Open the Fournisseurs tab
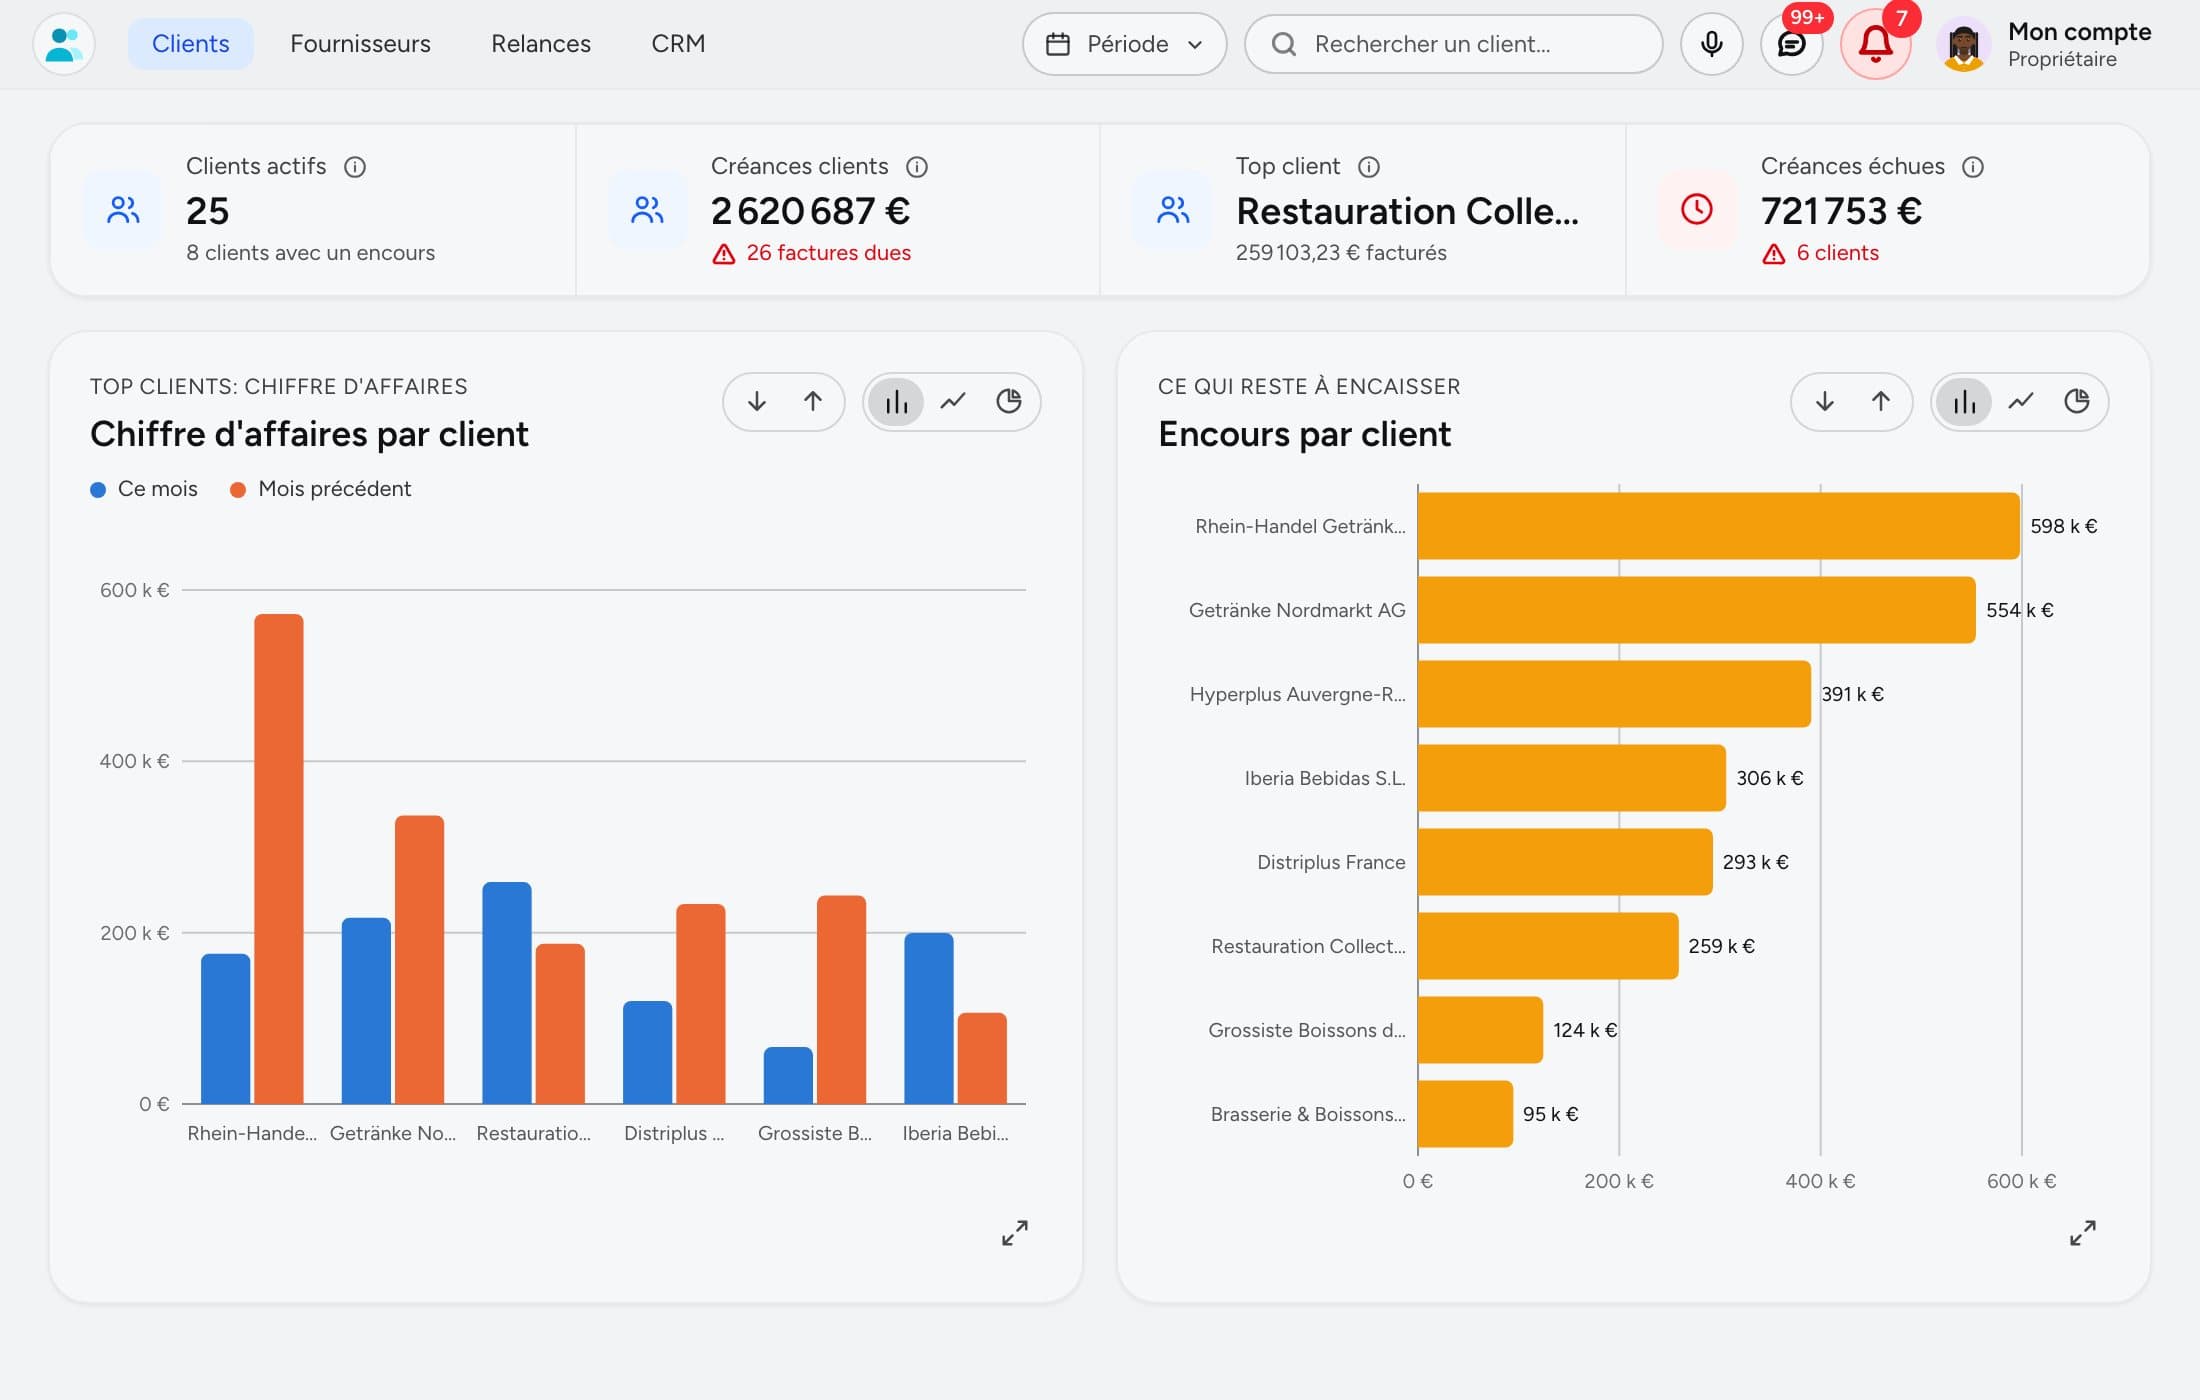 coord(360,44)
